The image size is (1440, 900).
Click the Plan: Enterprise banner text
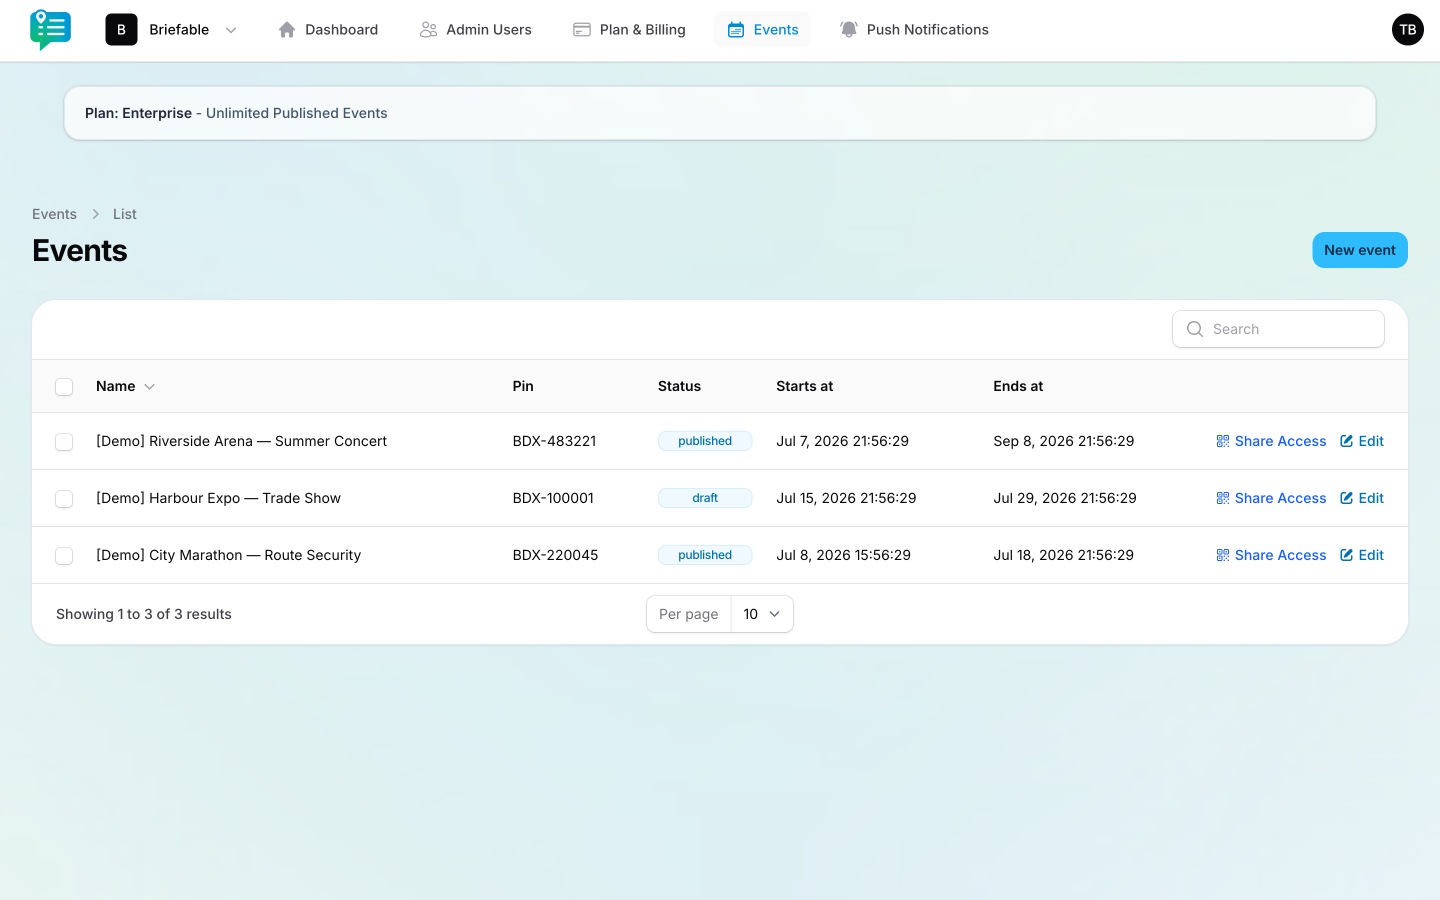point(236,113)
